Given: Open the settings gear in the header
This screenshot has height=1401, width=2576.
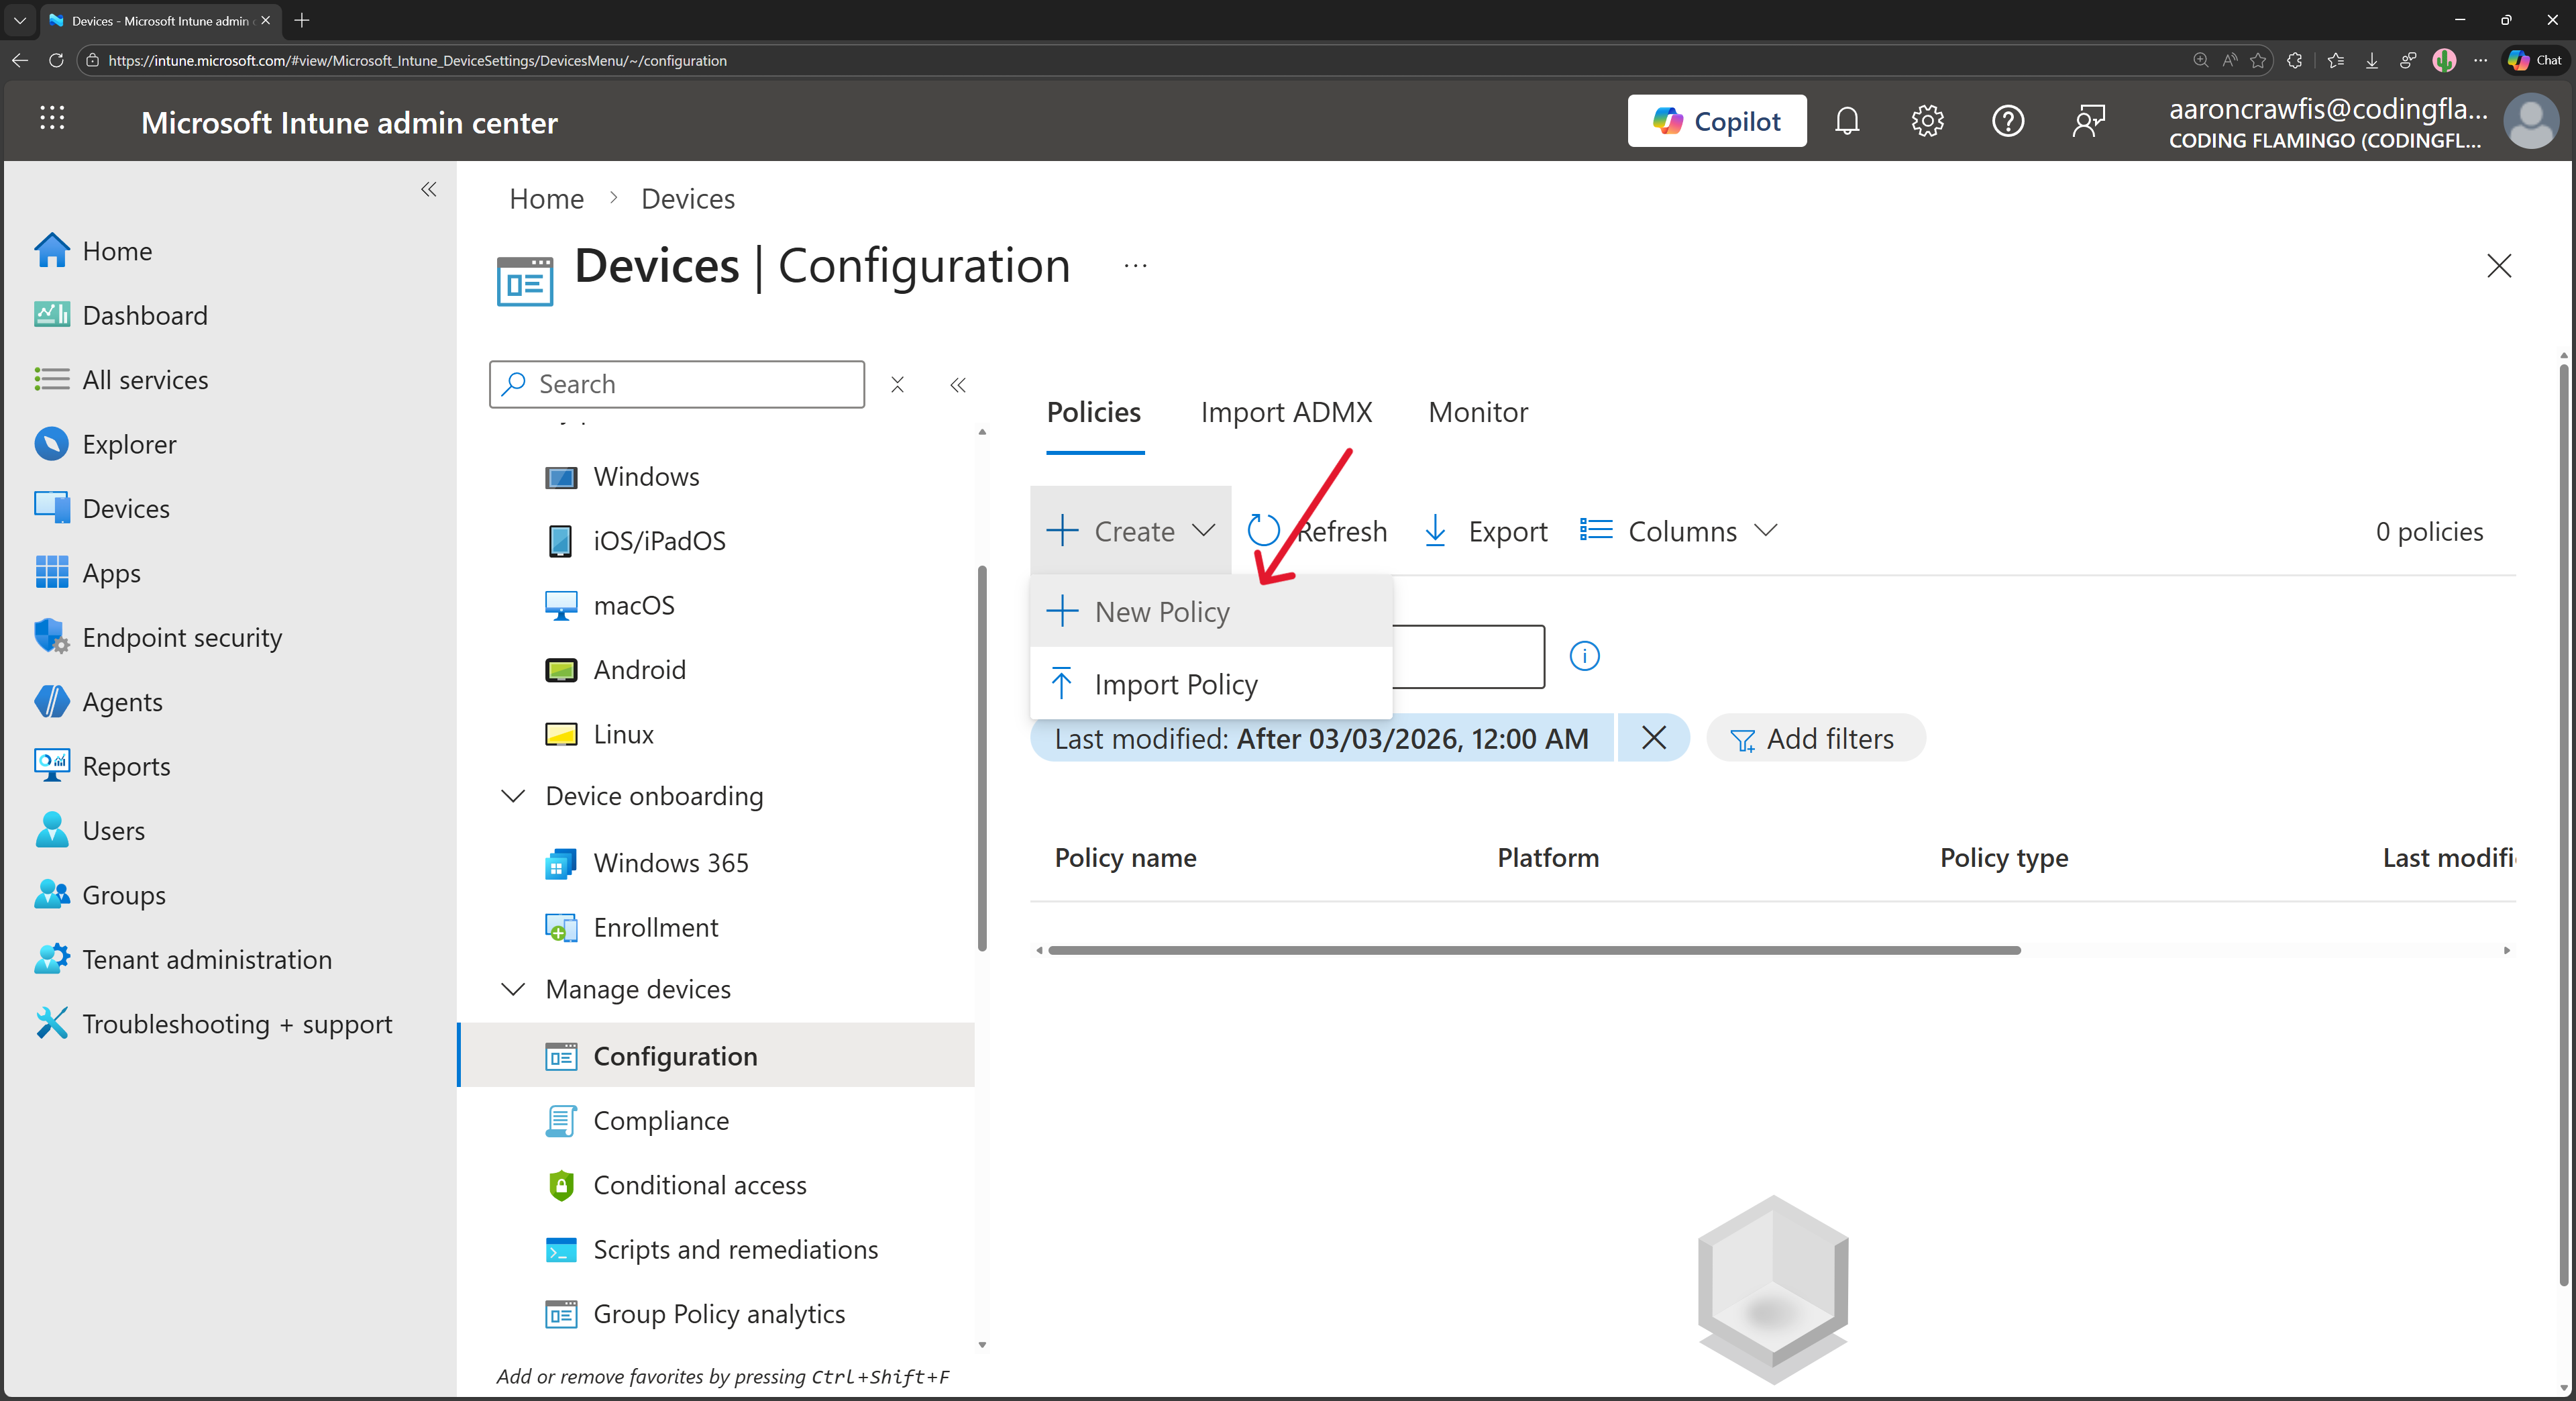Looking at the screenshot, I should pos(1927,120).
